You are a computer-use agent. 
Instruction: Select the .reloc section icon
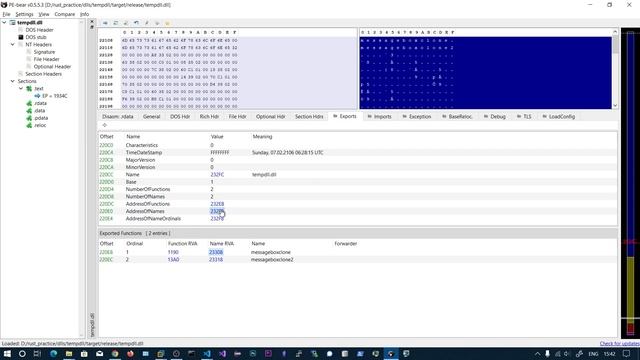[x=29, y=125]
